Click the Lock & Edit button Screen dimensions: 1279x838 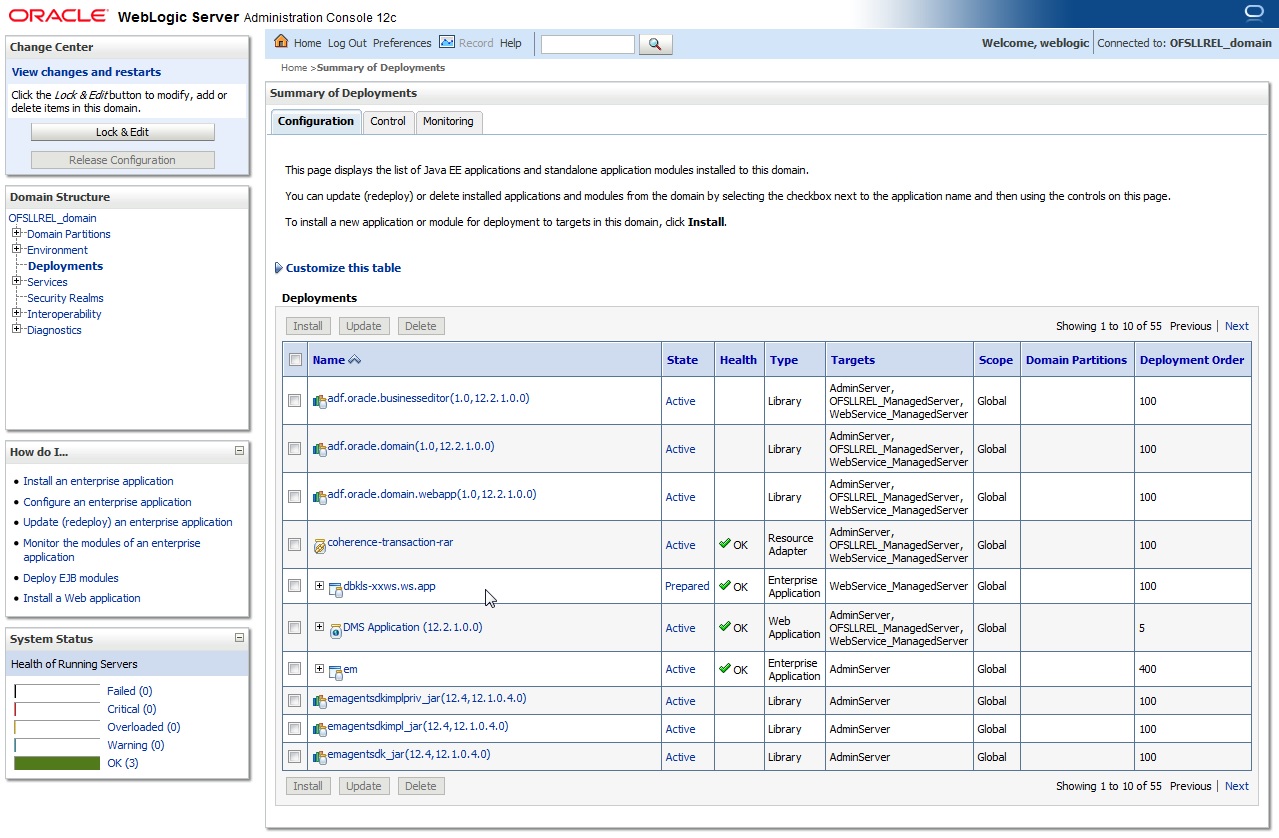(x=123, y=132)
